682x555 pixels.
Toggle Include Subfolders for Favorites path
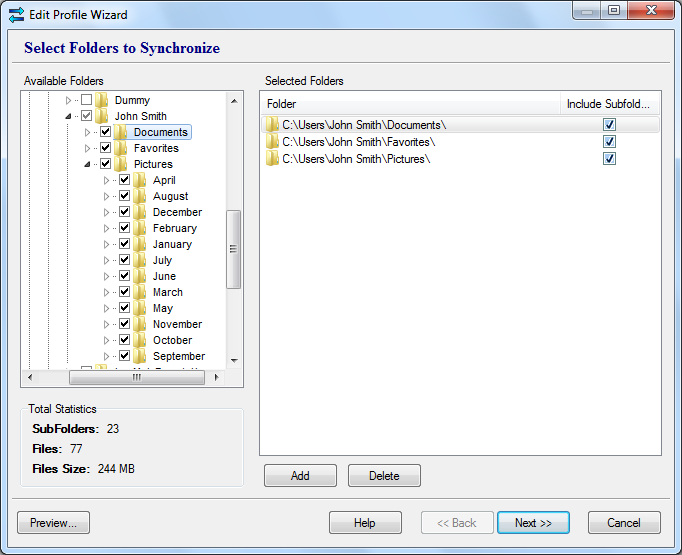pos(609,142)
